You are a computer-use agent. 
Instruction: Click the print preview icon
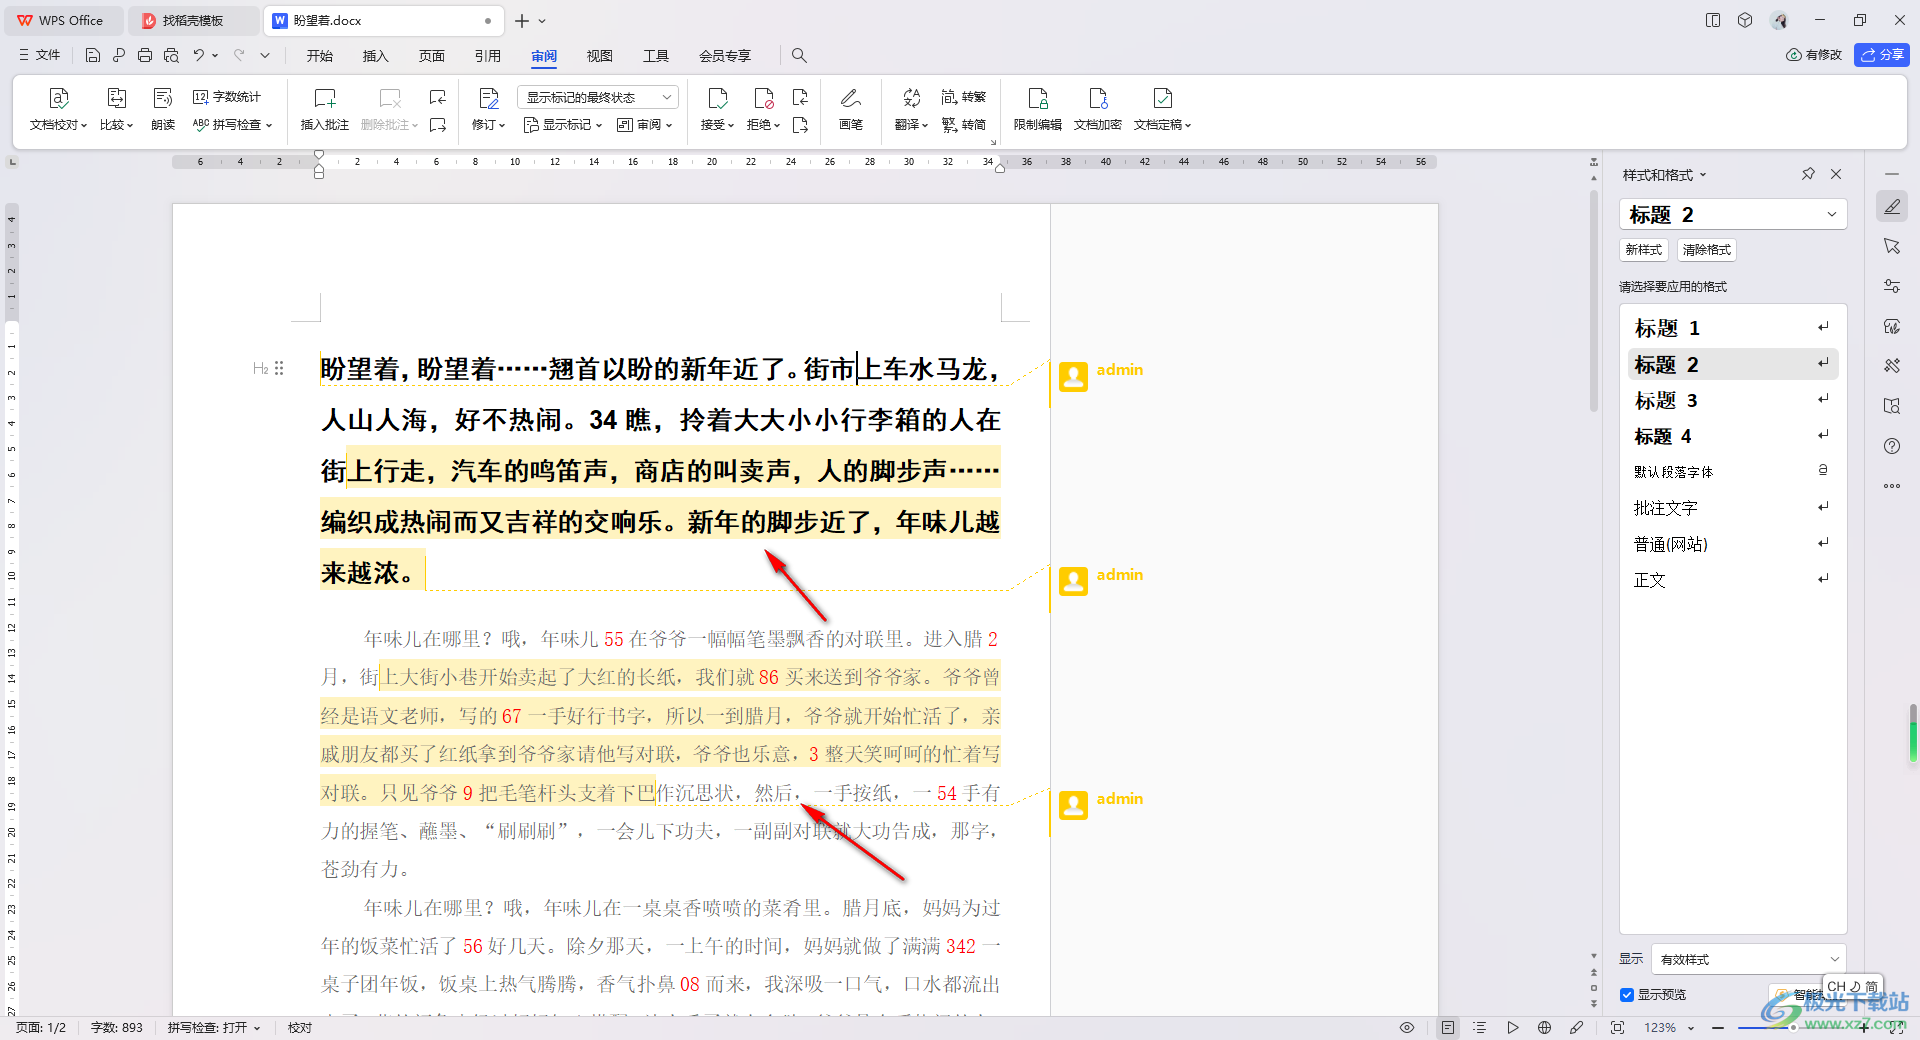pos(171,55)
